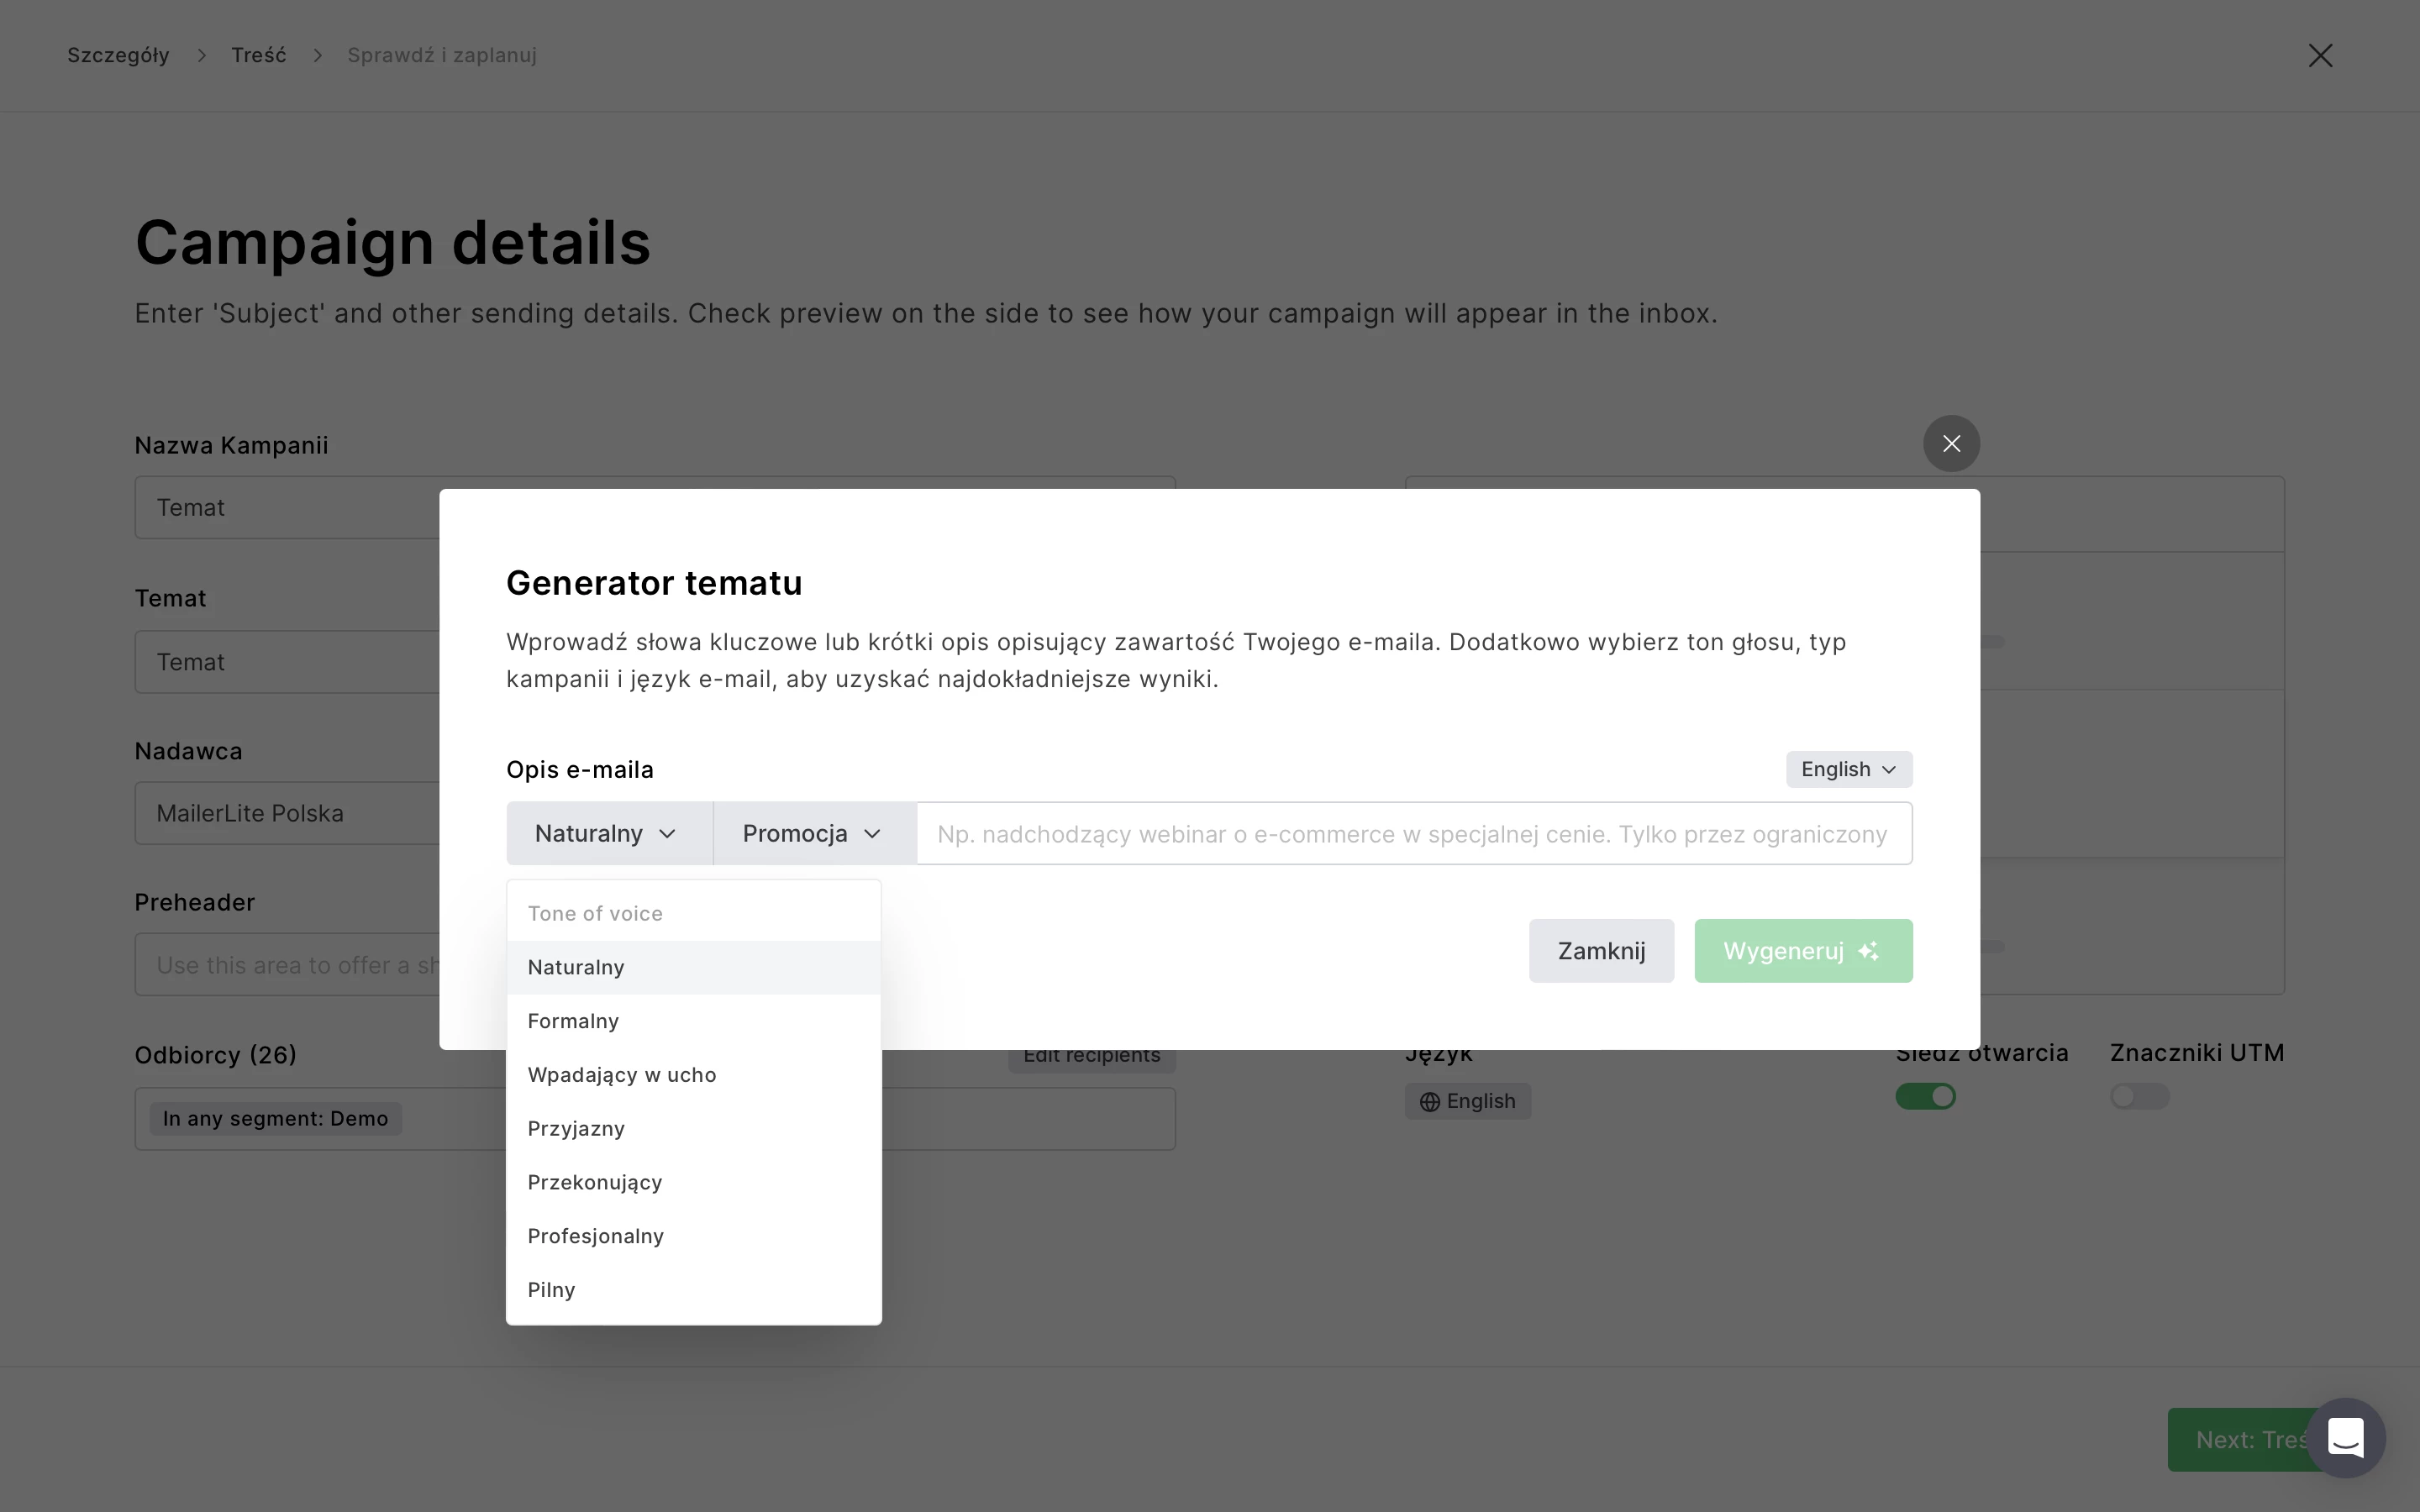Viewport: 2420px width, 1512px height.
Task: Click the Zamknij button
Action: pyautogui.click(x=1600, y=950)
